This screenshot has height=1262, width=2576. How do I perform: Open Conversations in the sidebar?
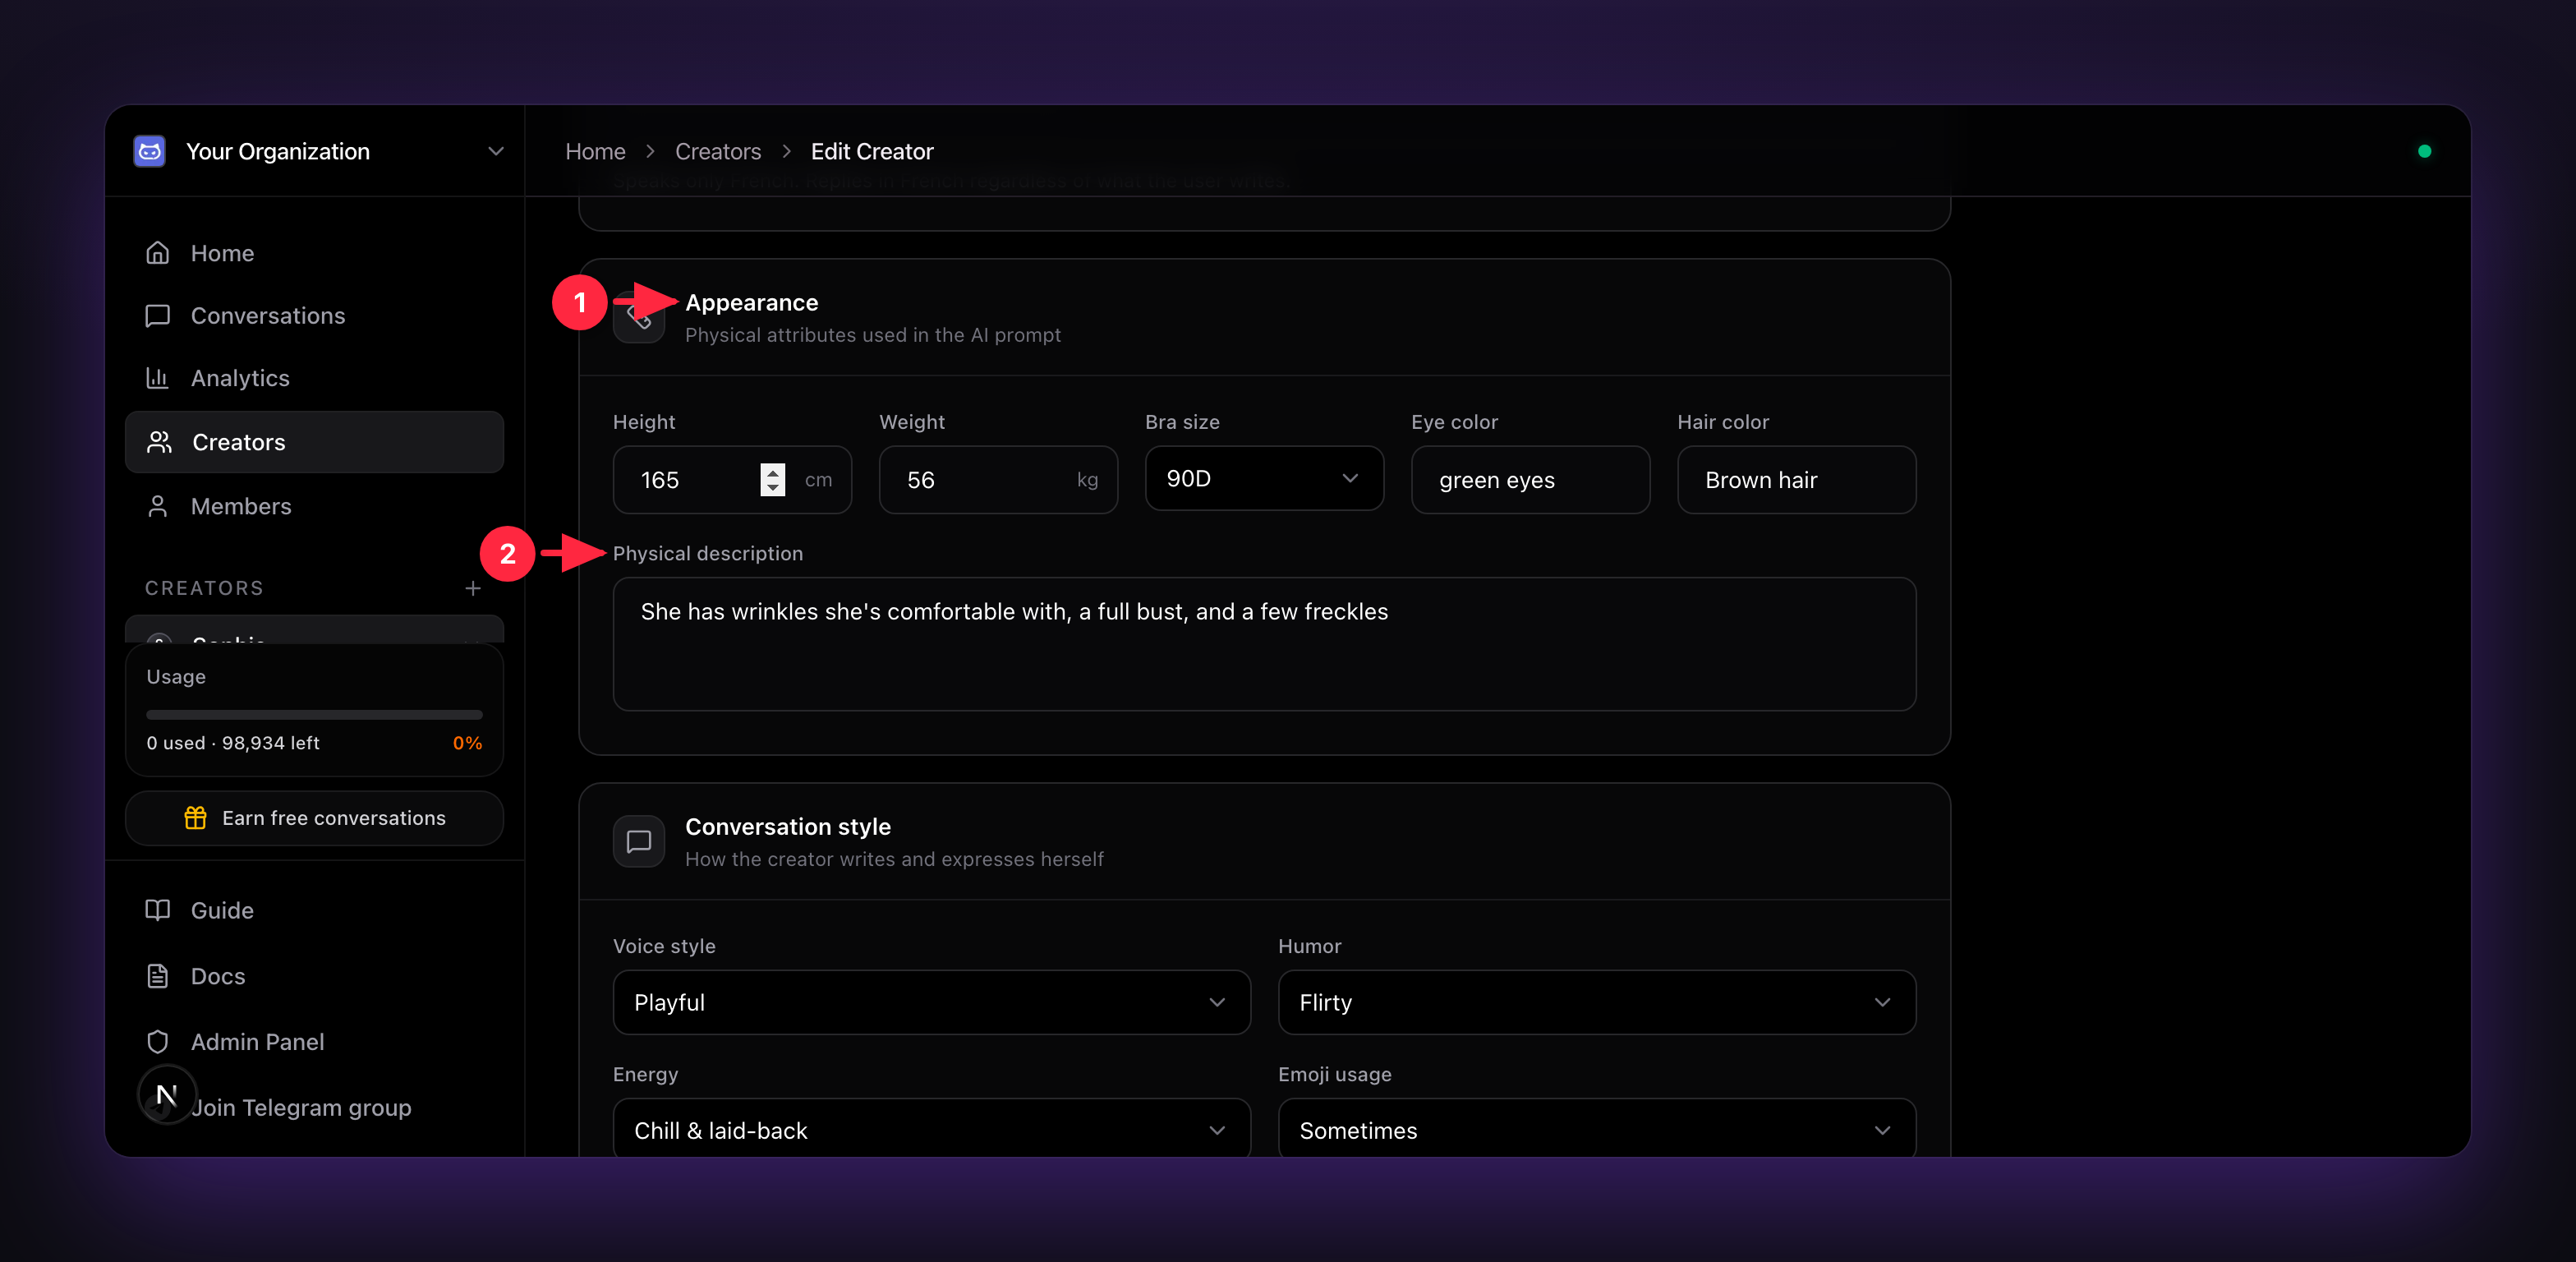pyautogui.click(x=314, y=316)
